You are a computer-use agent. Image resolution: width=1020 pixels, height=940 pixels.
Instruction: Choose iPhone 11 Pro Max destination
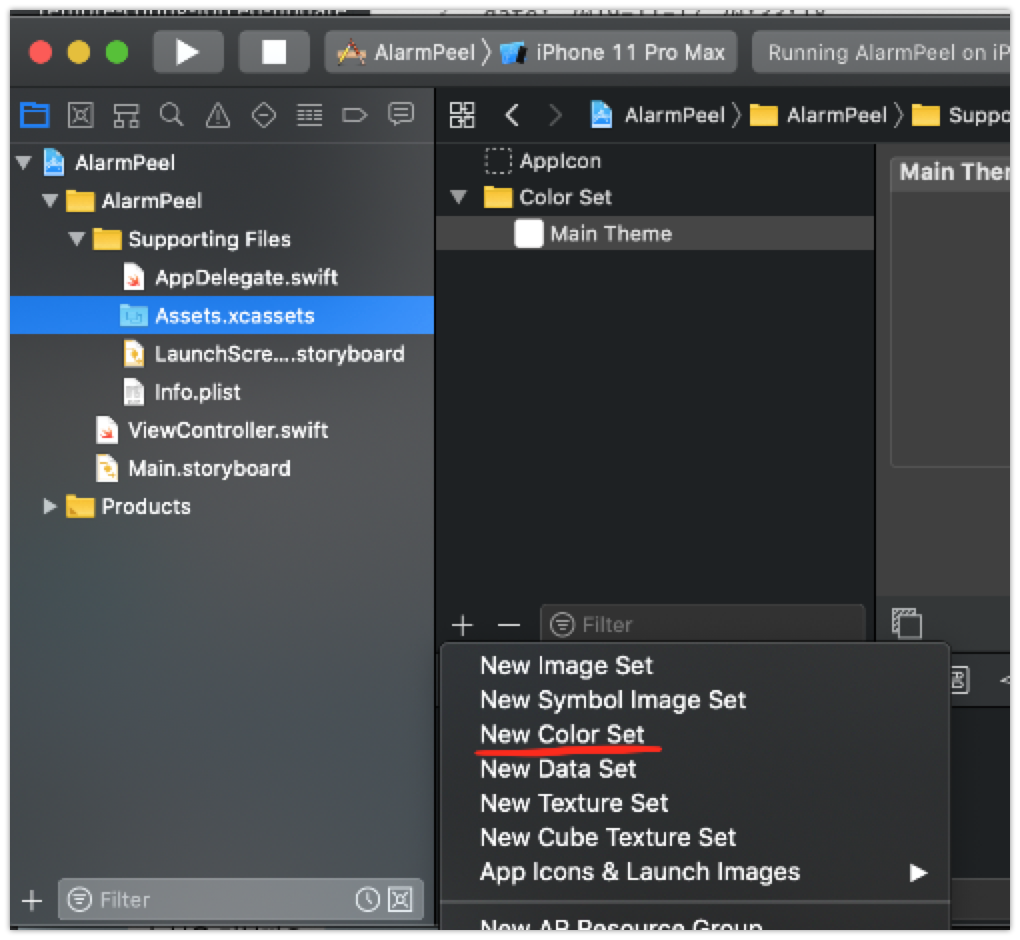pos(613,52)
